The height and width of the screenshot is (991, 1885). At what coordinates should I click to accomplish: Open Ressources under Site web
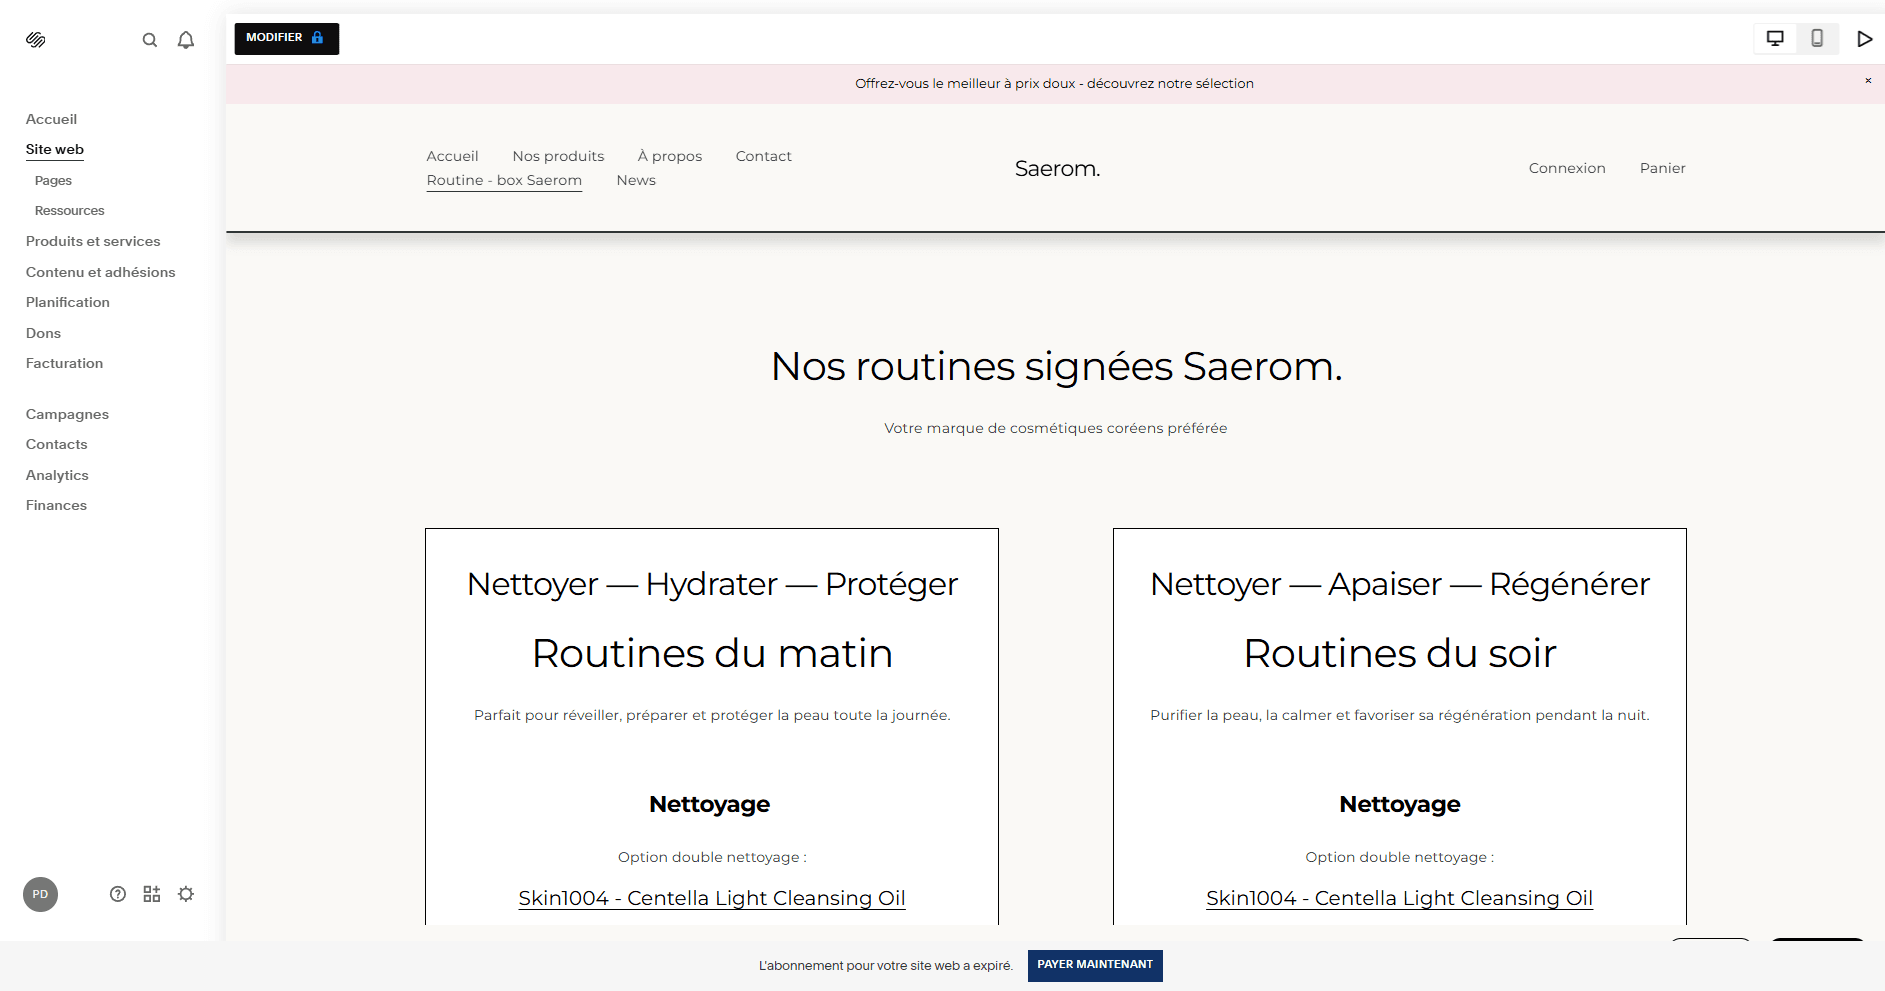(69, 211)
